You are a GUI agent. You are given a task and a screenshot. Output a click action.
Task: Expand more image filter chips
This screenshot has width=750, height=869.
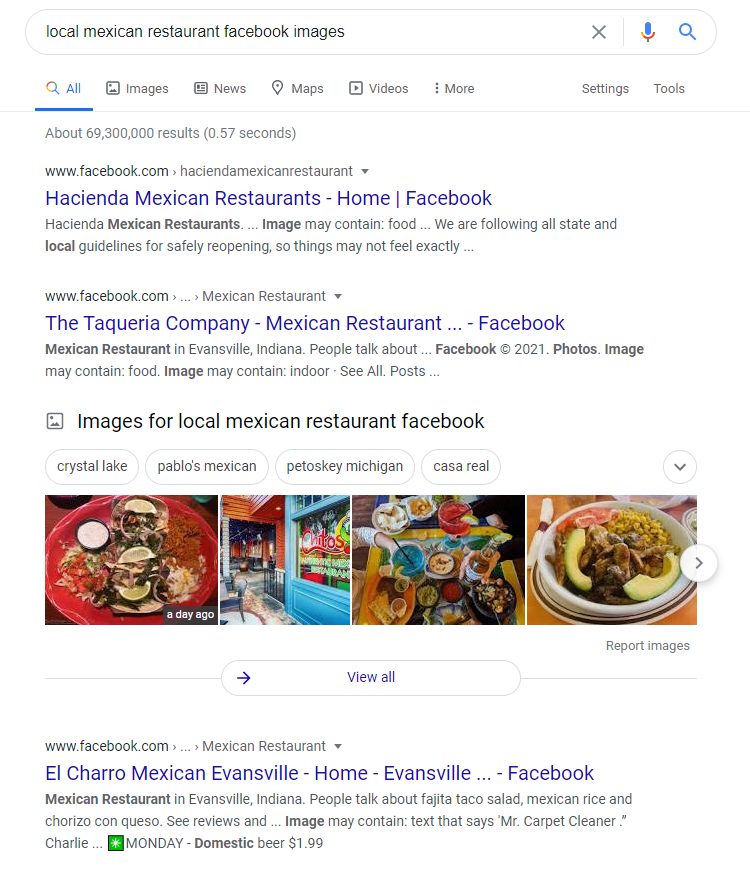coord(680,467)
